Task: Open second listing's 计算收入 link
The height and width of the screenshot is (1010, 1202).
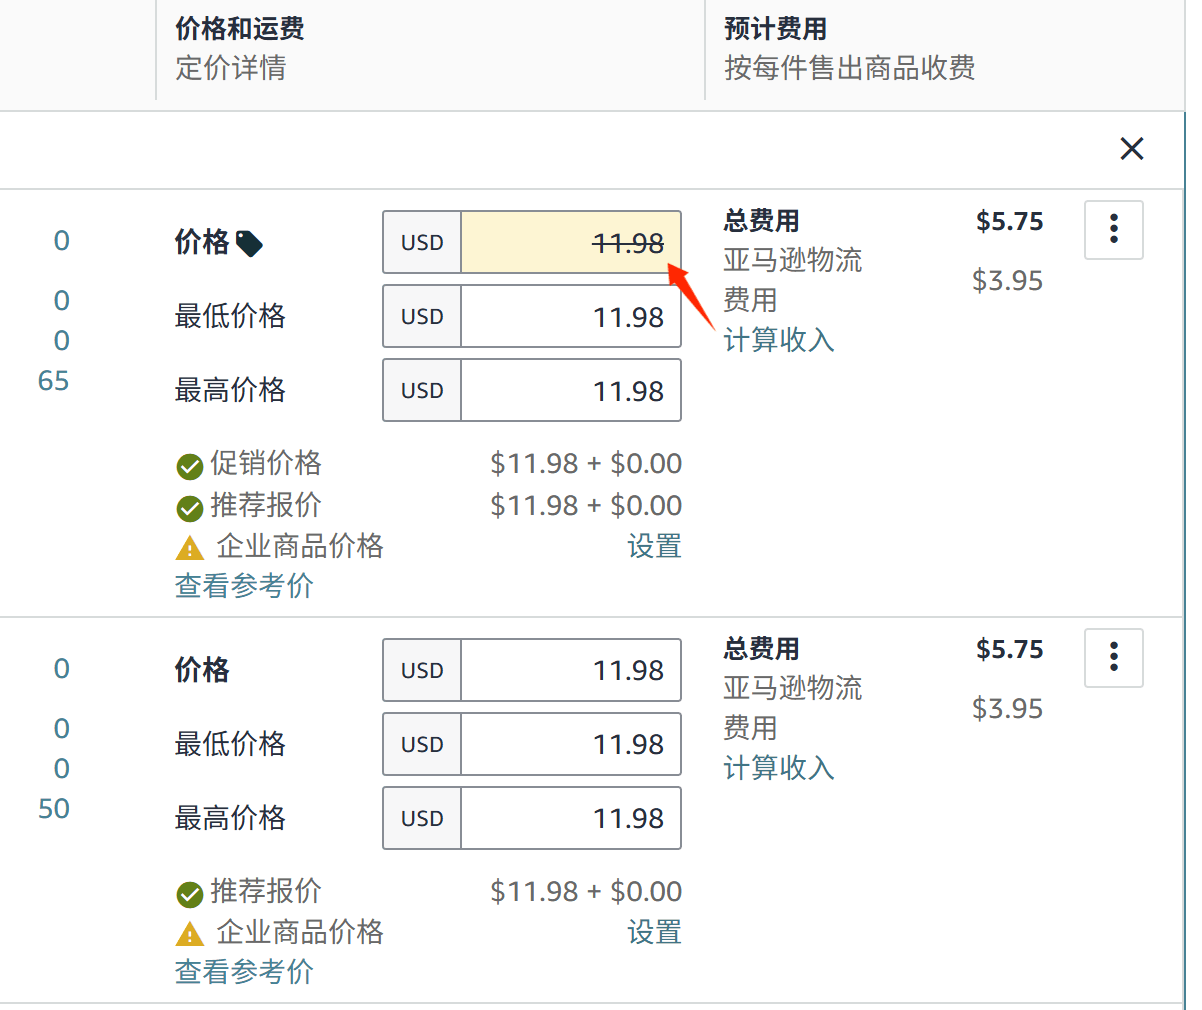Action: [x=778, y=768]
